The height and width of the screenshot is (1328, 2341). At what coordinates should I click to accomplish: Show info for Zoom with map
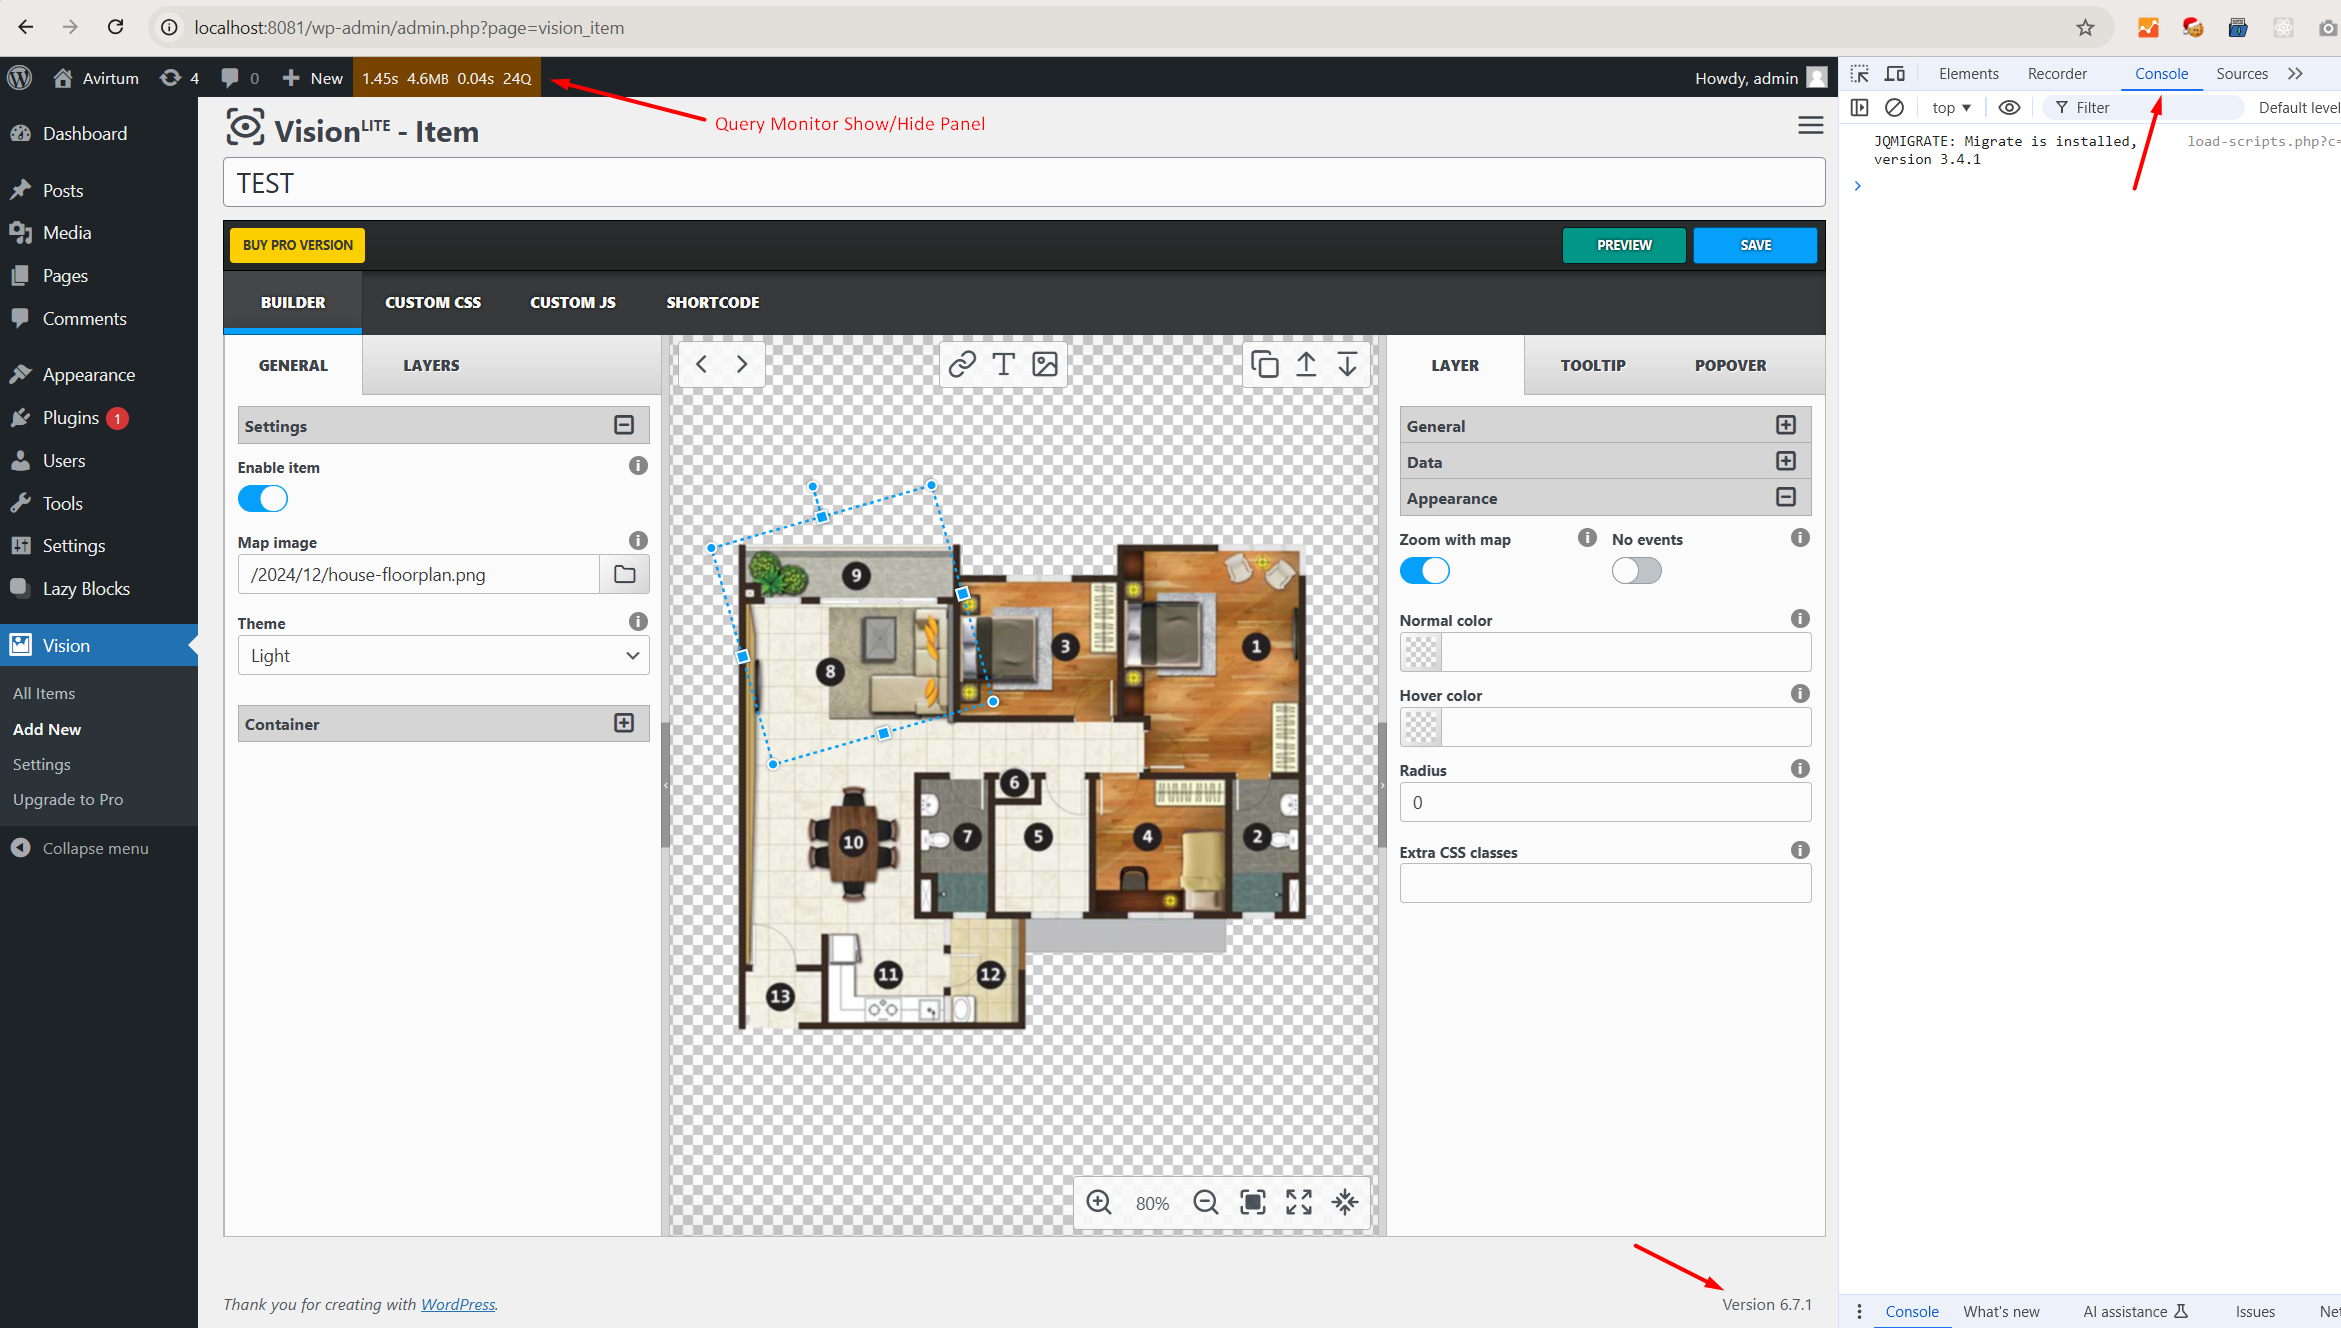point(1587,538)
